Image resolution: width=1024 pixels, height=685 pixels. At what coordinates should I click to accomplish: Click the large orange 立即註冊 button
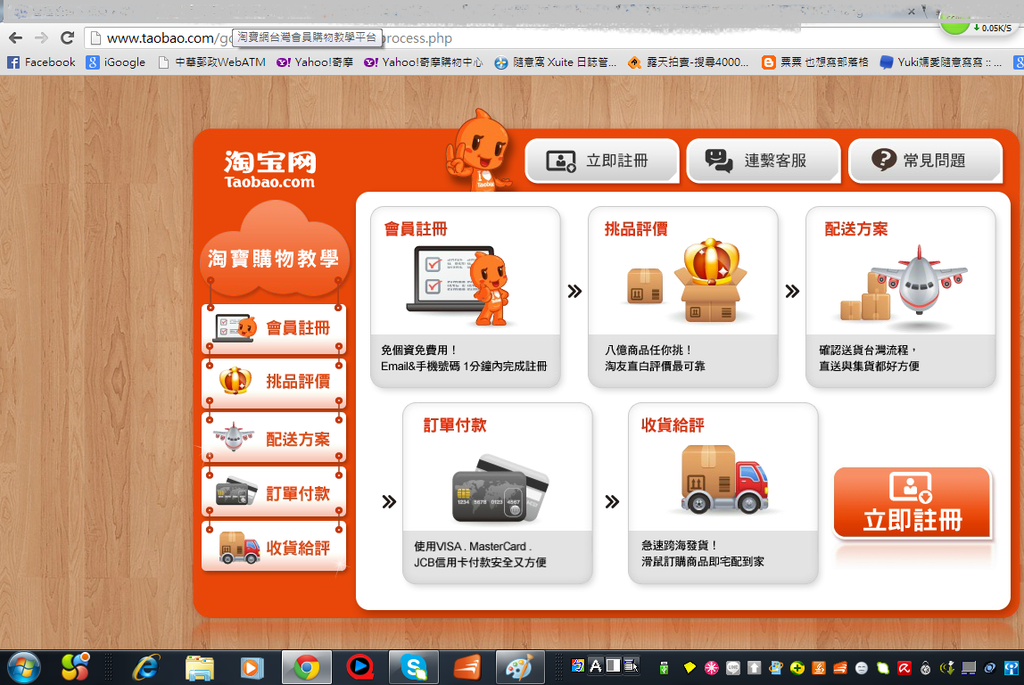click(912, 503)
